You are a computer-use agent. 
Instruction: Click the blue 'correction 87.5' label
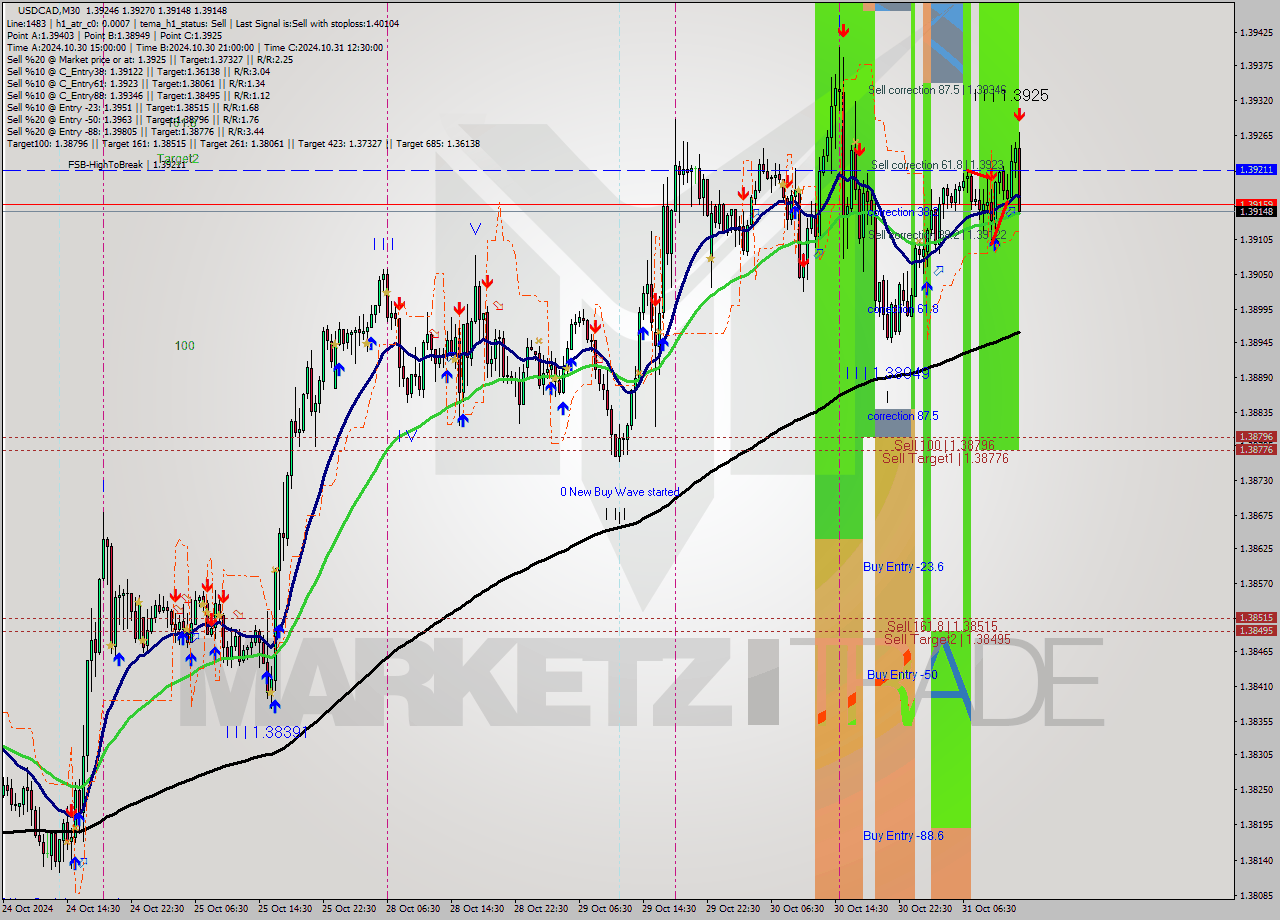[x=903, y=416]
